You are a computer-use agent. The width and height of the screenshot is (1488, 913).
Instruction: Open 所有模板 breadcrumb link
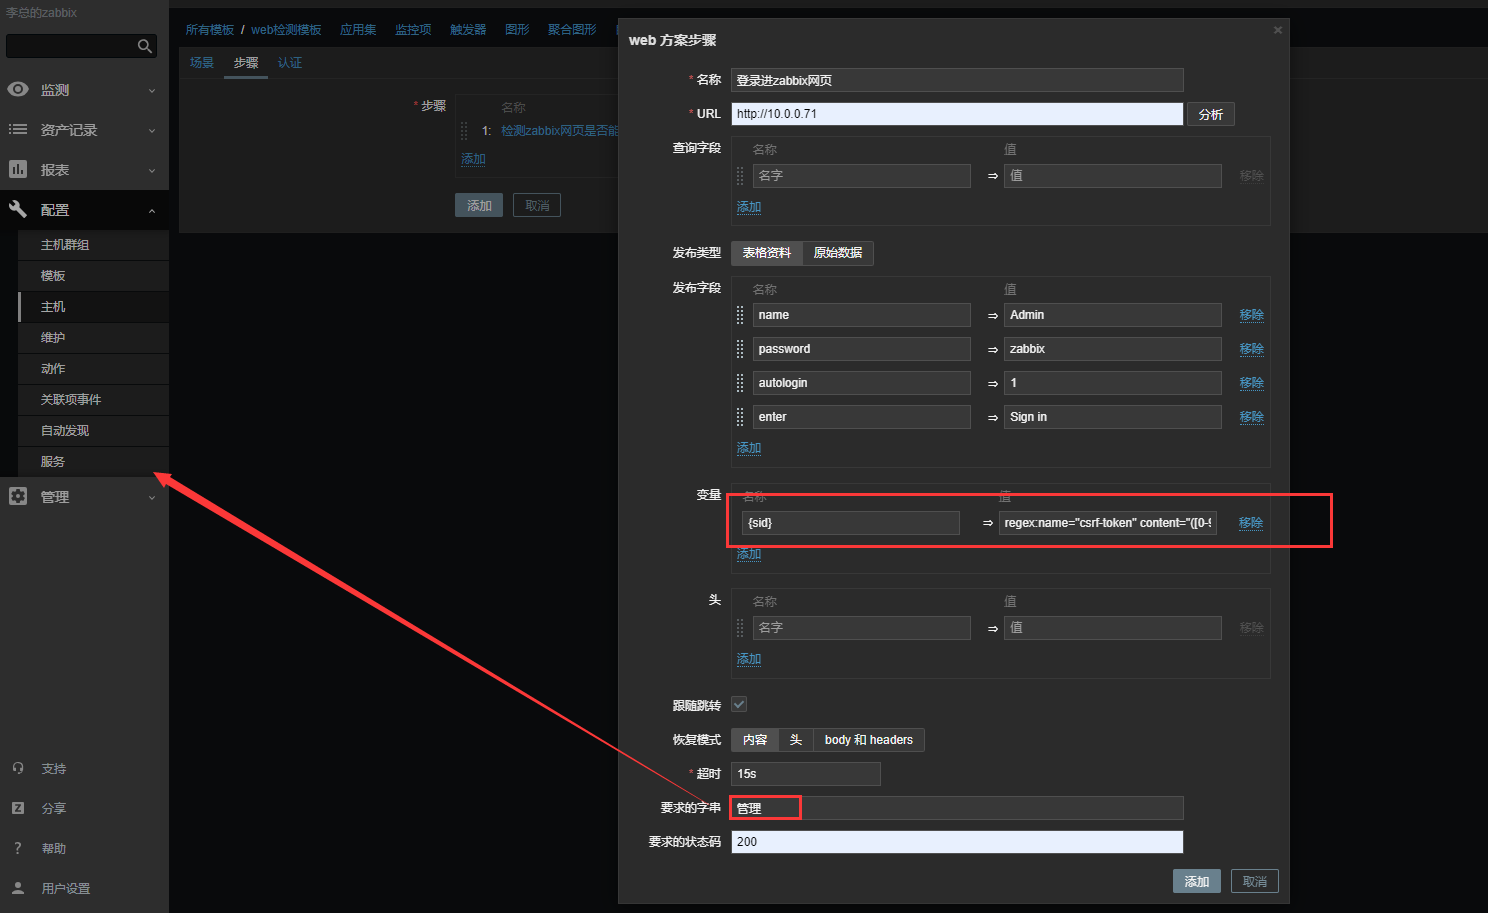click(209, 30)
